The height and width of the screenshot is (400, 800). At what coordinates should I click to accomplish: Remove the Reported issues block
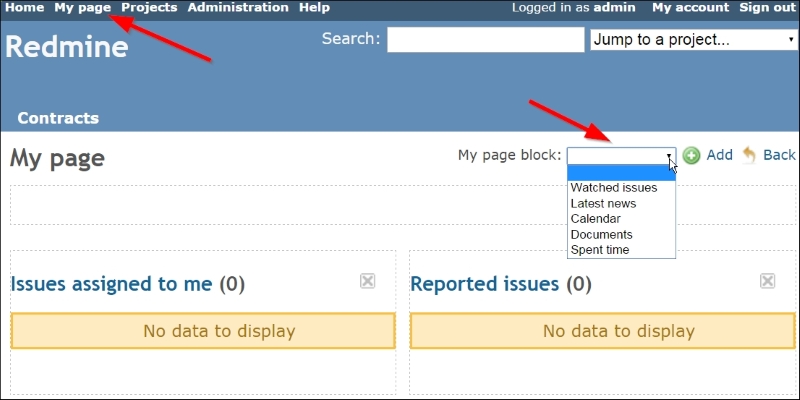click(767, 281)
